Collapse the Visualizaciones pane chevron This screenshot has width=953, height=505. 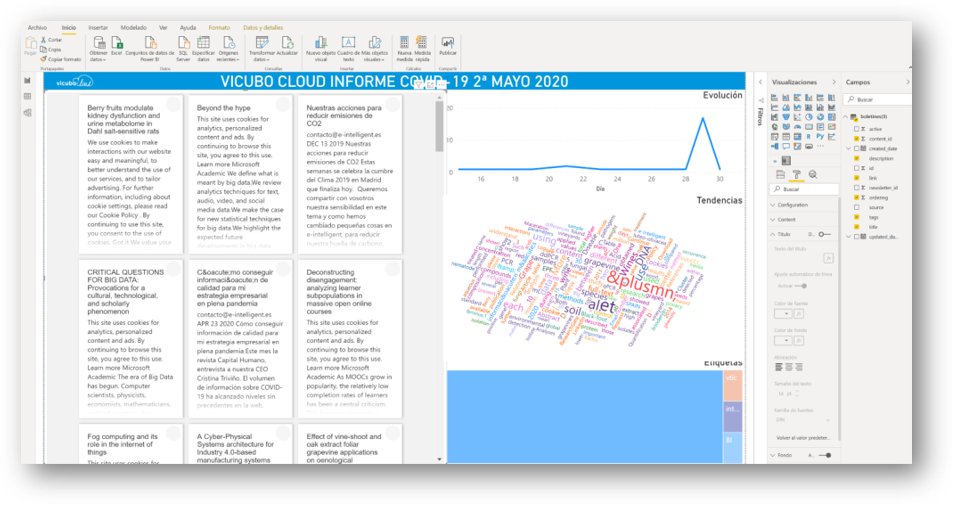click(x=834, y=82)
